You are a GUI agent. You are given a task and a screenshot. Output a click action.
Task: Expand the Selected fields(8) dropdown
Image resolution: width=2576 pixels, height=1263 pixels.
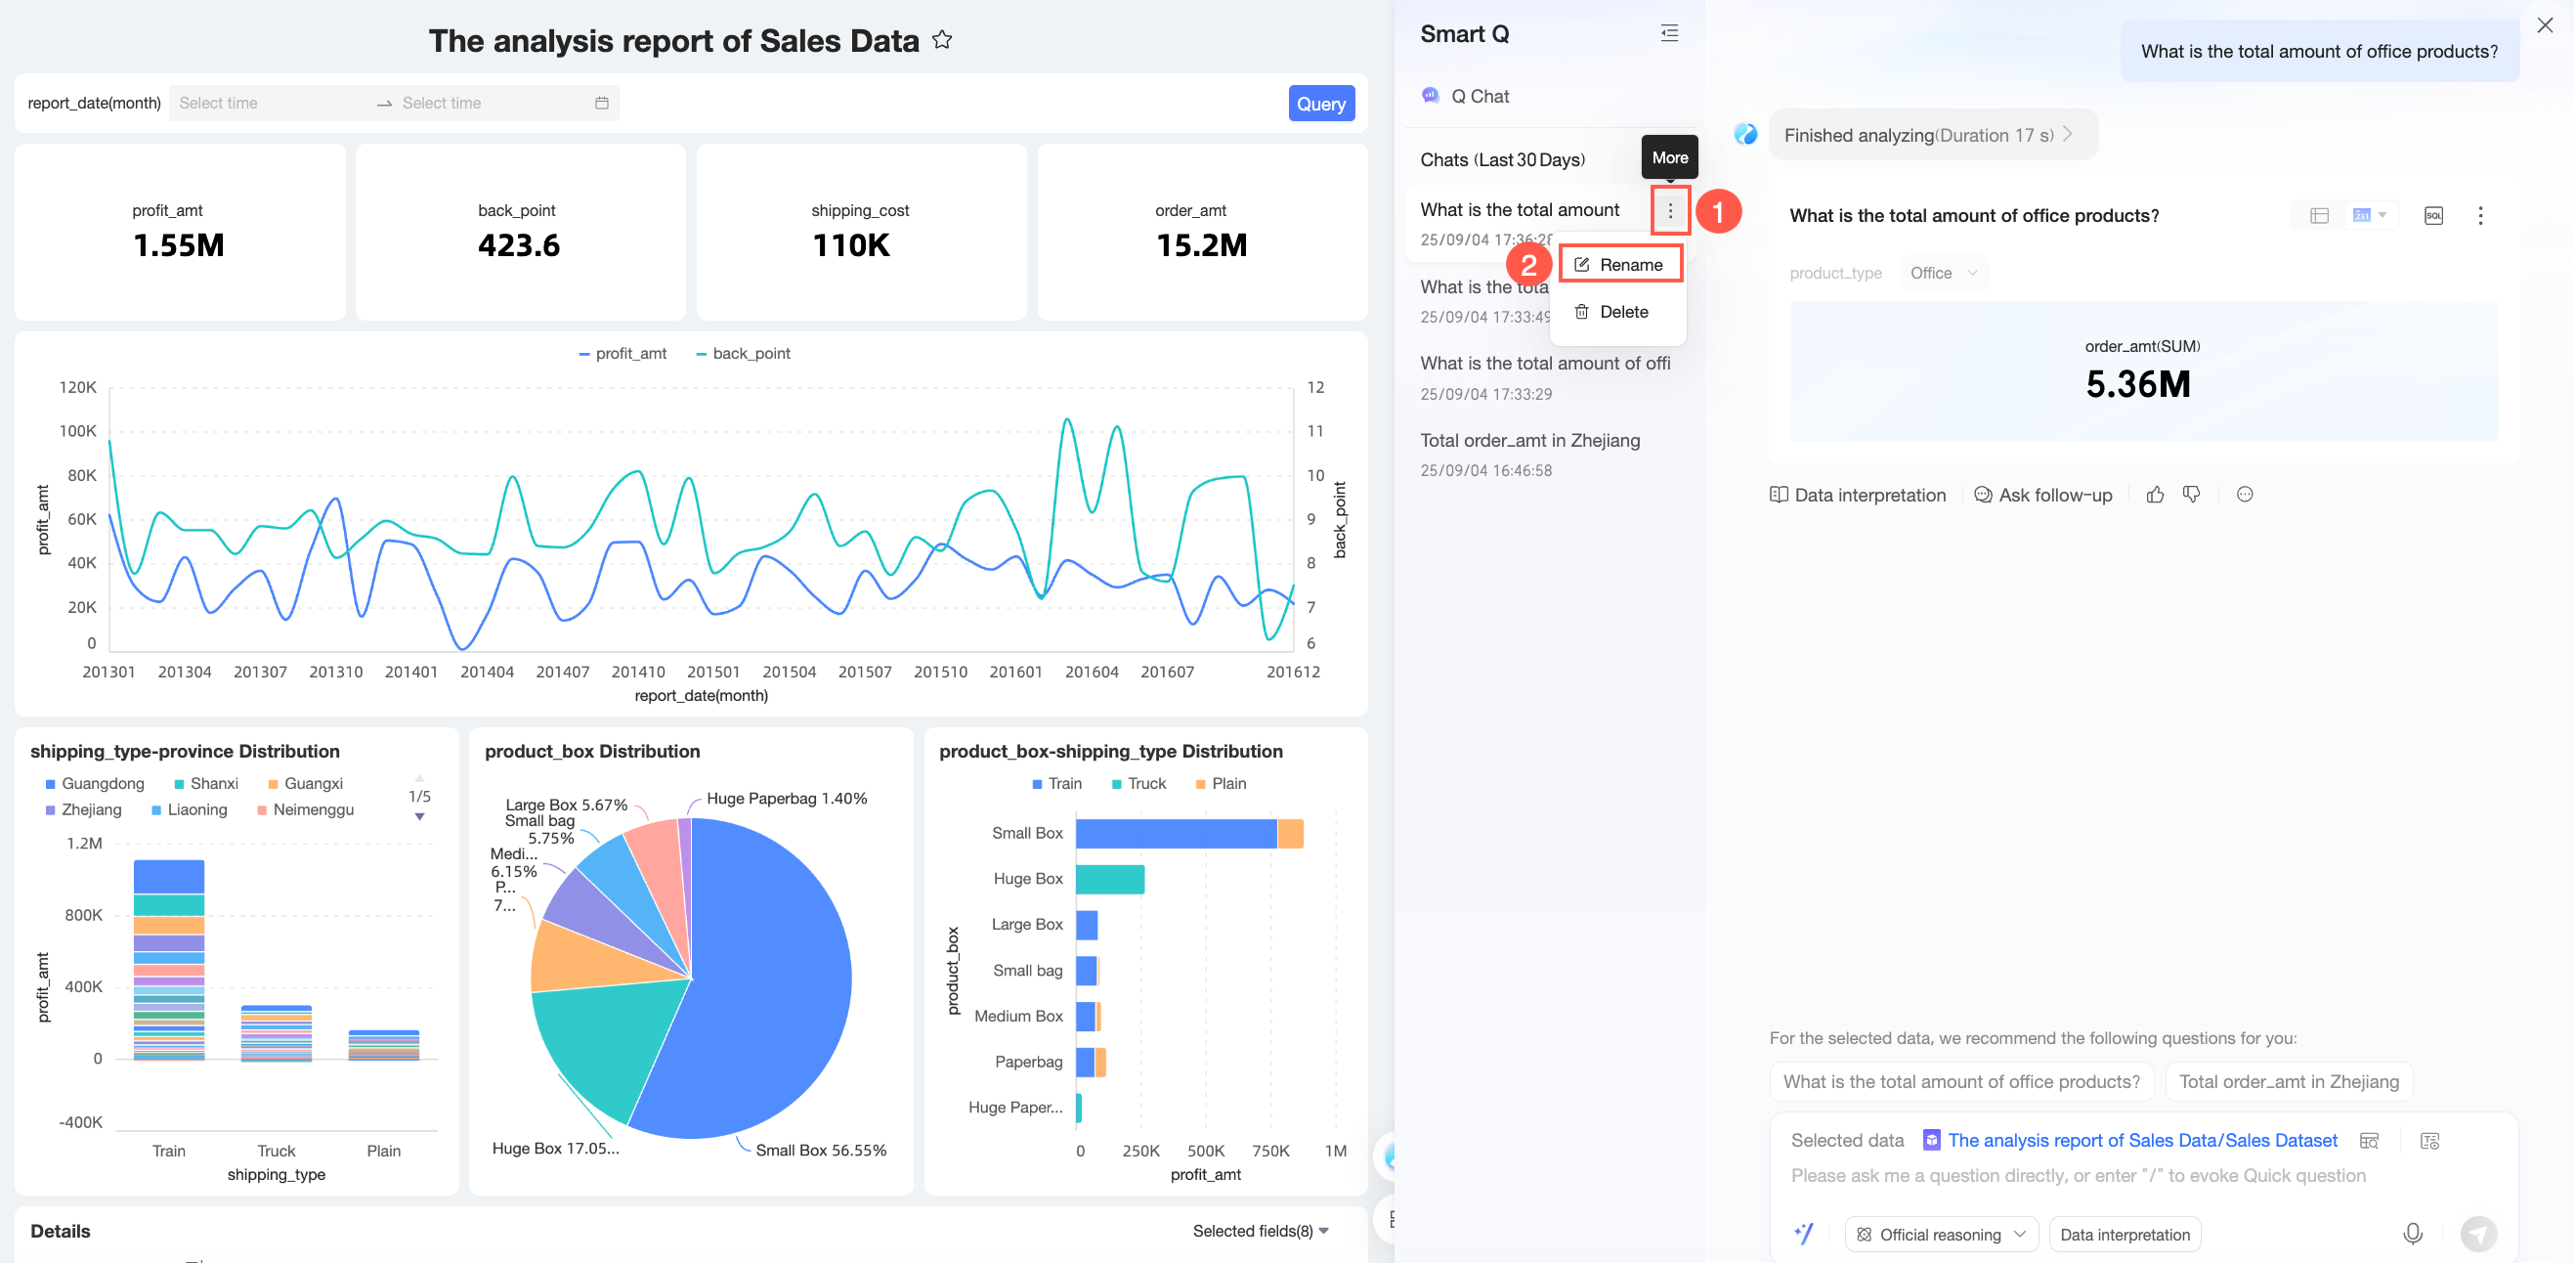pos(1259,1230)
